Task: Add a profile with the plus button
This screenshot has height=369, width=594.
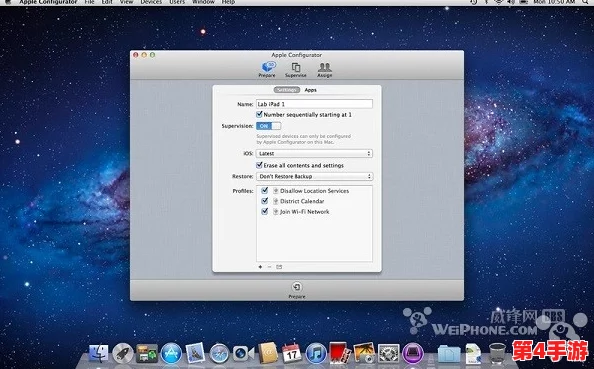Action: tap(260, 267)
